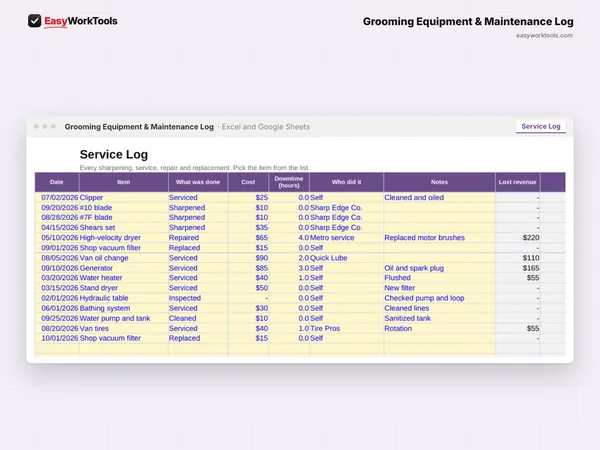The width and height of the screenshot is (600, 450).
Task: Select date cell 07/02/2026
Action: (59, 197)
